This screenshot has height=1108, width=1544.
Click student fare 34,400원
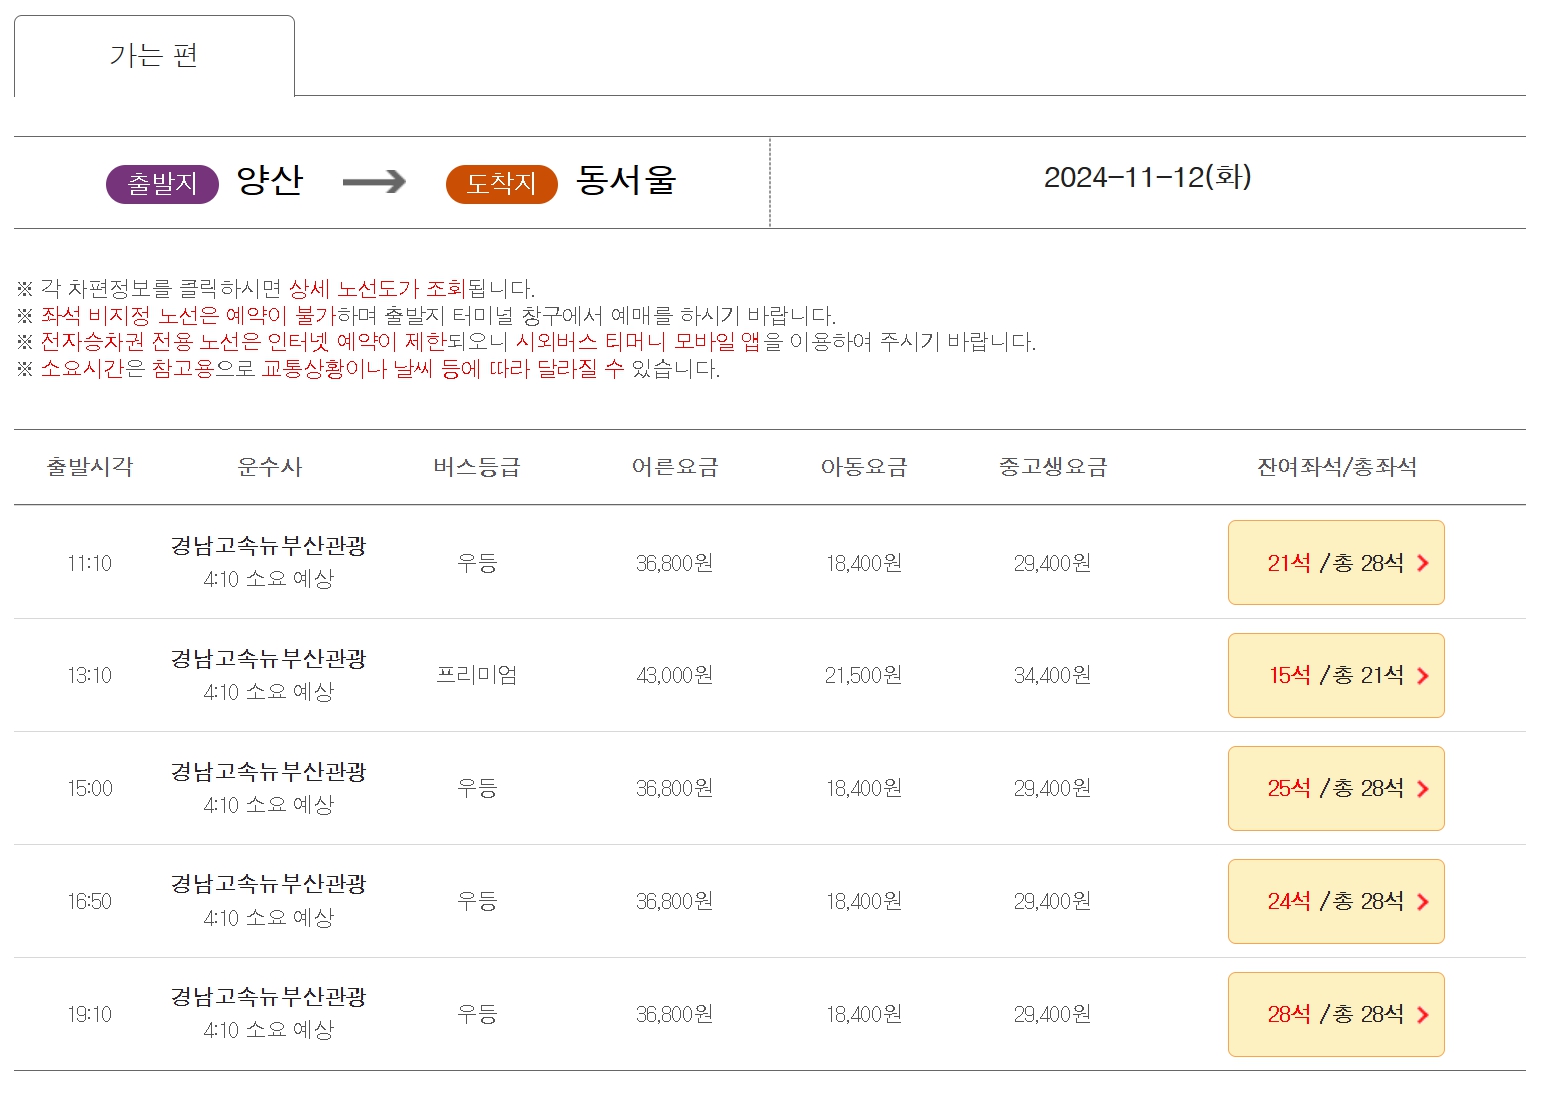pyautogui.click(x=1053, y=676)
